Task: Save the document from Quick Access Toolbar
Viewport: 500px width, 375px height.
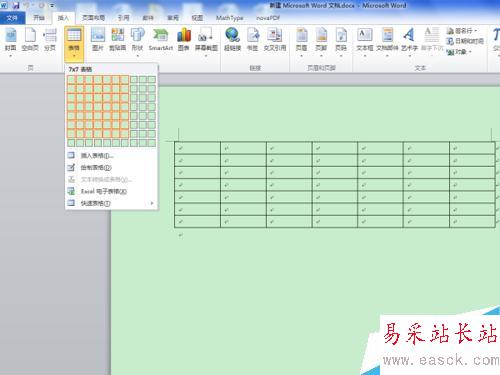Action: 16,6
